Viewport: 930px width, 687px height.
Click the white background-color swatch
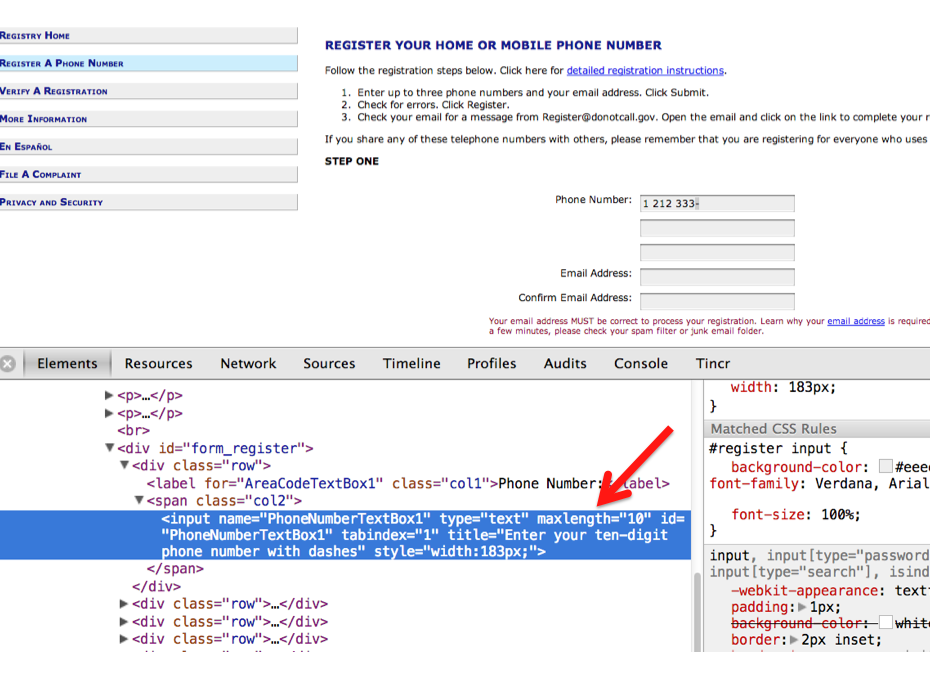click(885, 624)
